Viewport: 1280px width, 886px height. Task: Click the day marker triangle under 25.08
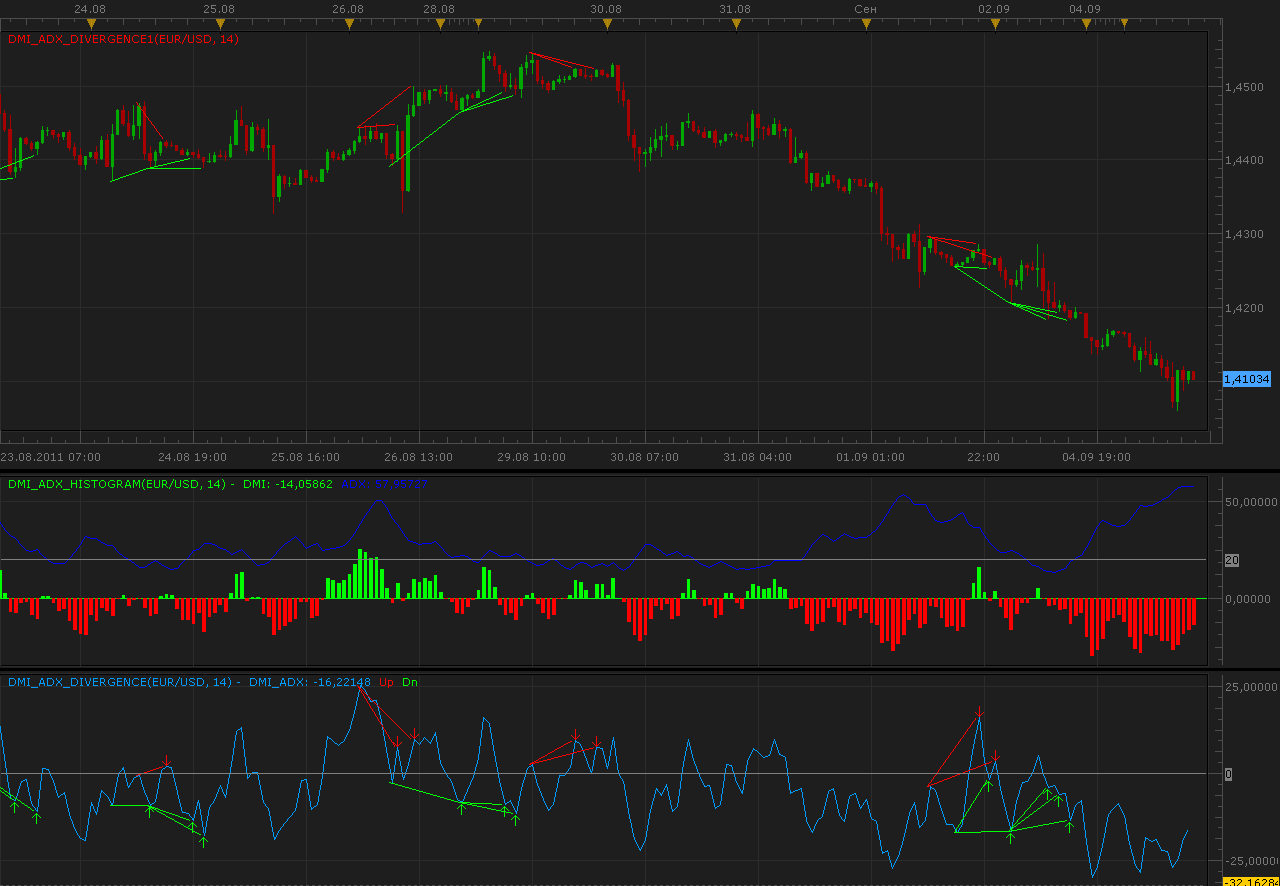click(x=220, y=23)
